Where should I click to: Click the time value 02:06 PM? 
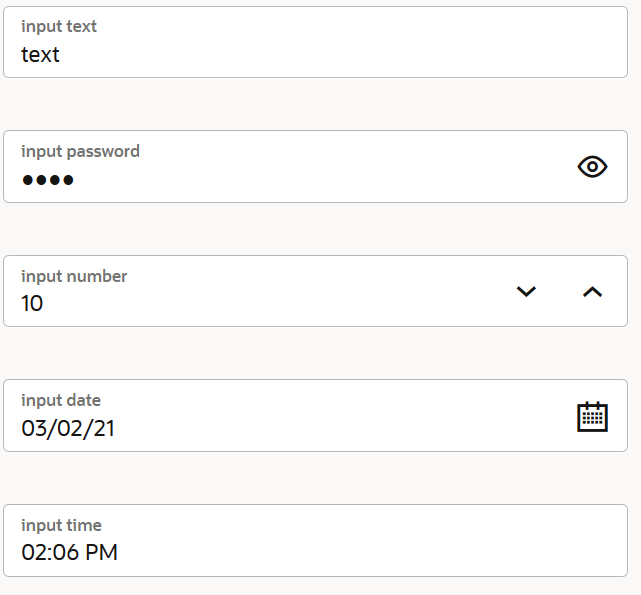(70, 552)
